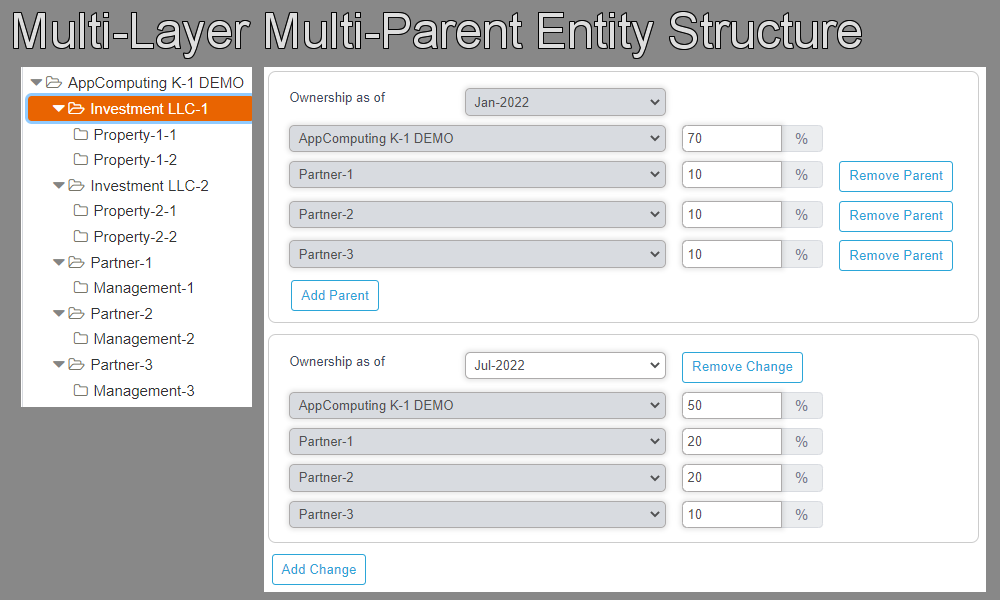Click the folder icon beside Property-1-1
This screenshot has height=600, width=1000.
coord(81,134)
